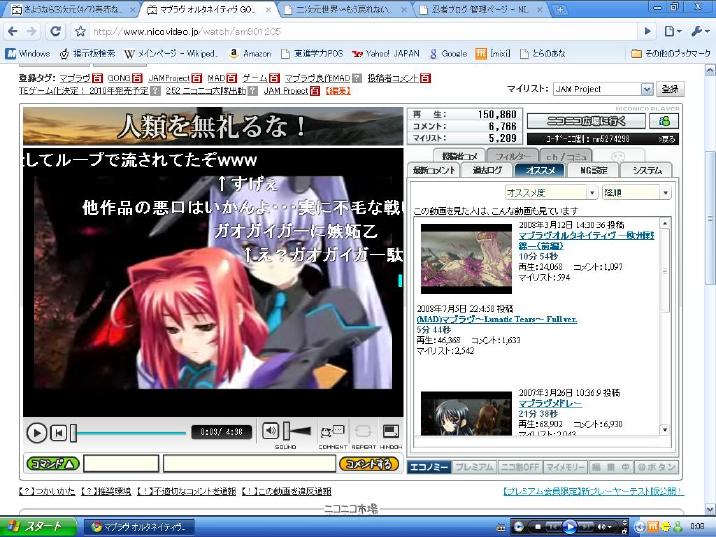Switch to the 投稿者コメ tab
This screenshot has width=716, height=537.
(x=459, y=156)
